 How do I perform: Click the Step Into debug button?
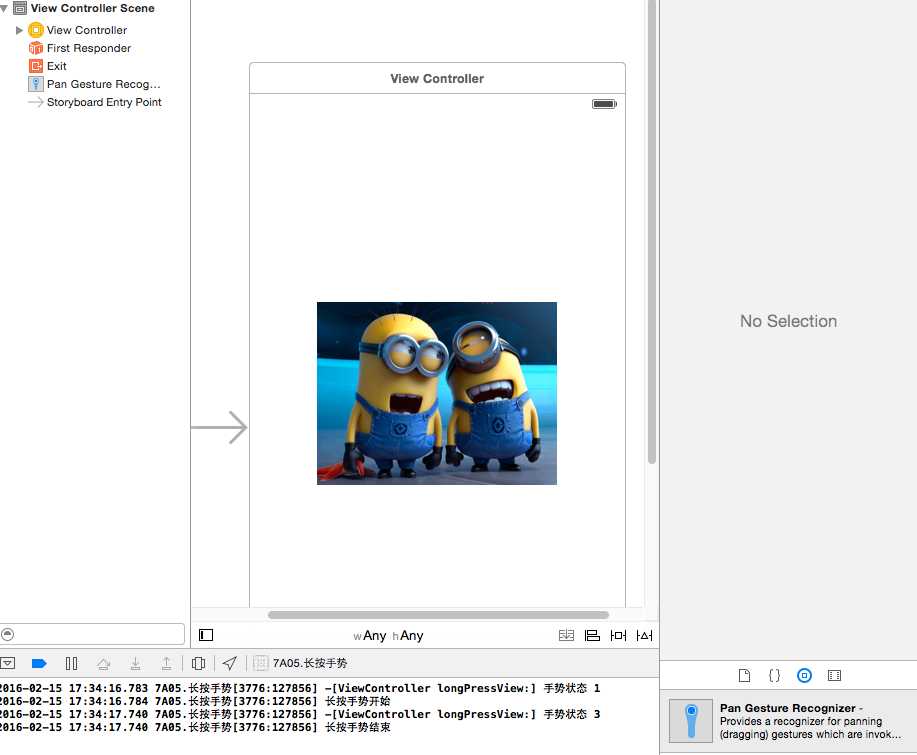point(135,663)
